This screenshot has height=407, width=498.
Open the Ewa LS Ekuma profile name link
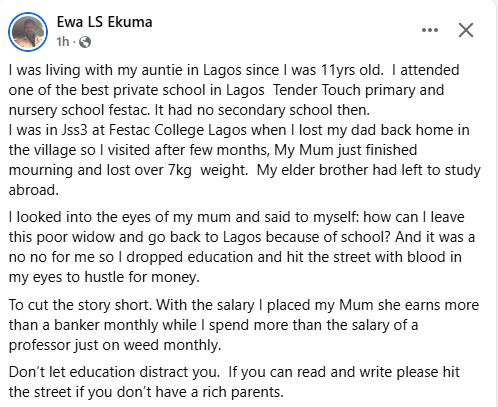[105, 22]
